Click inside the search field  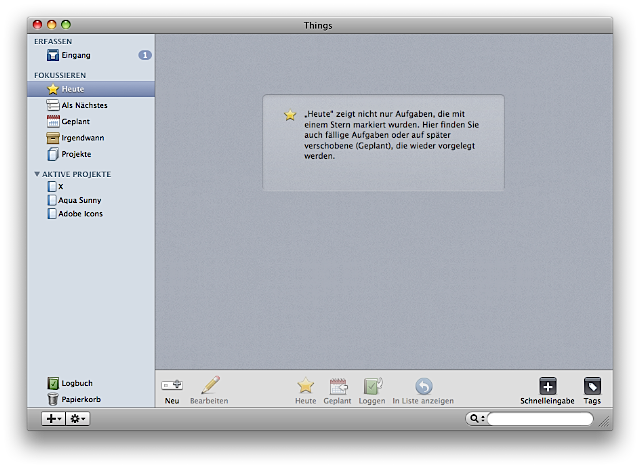point(540,419)
